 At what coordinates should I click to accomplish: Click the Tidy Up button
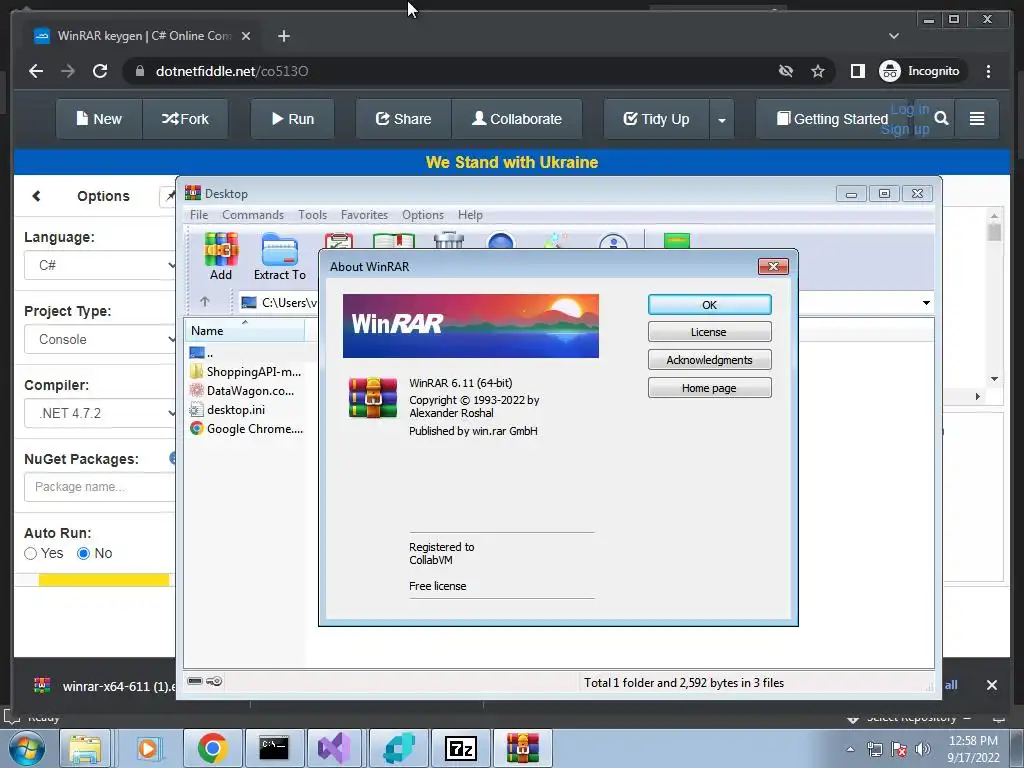[656, 119]
